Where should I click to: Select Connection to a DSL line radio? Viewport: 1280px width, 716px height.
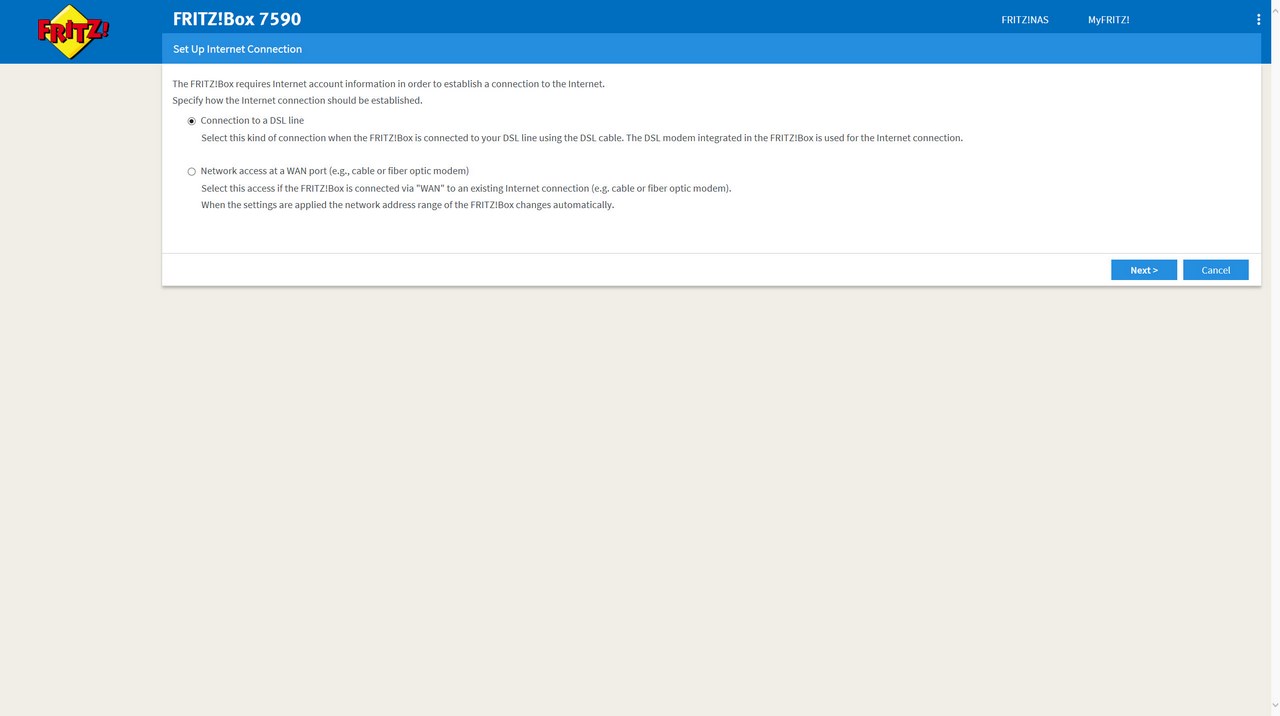tap(192, 121)
